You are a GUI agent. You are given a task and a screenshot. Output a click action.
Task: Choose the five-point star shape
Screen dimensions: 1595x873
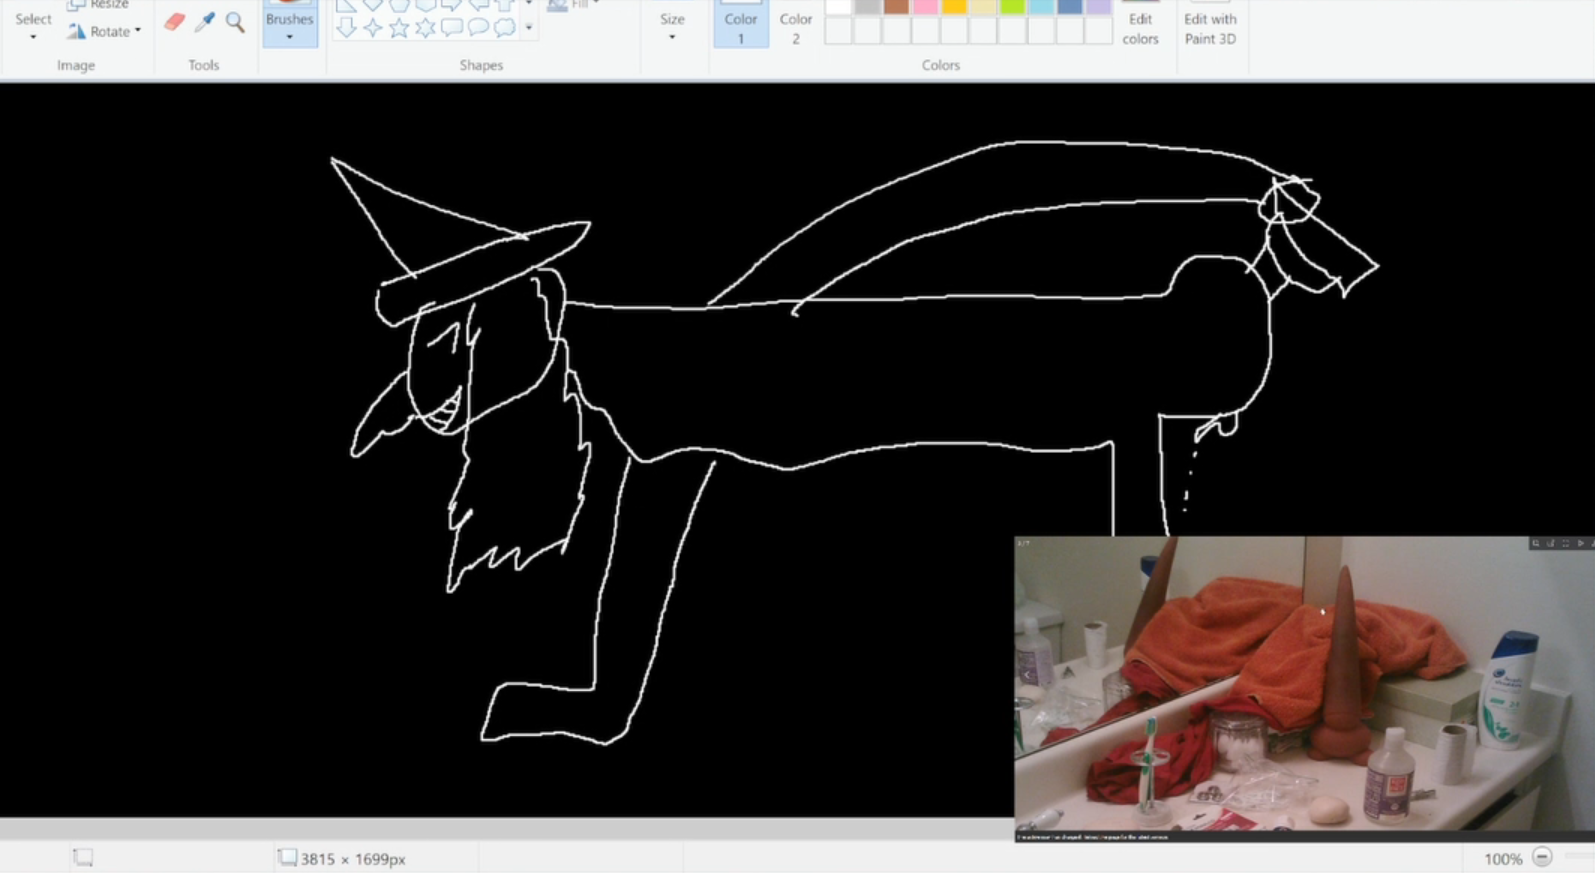click(x=399, y=27)
